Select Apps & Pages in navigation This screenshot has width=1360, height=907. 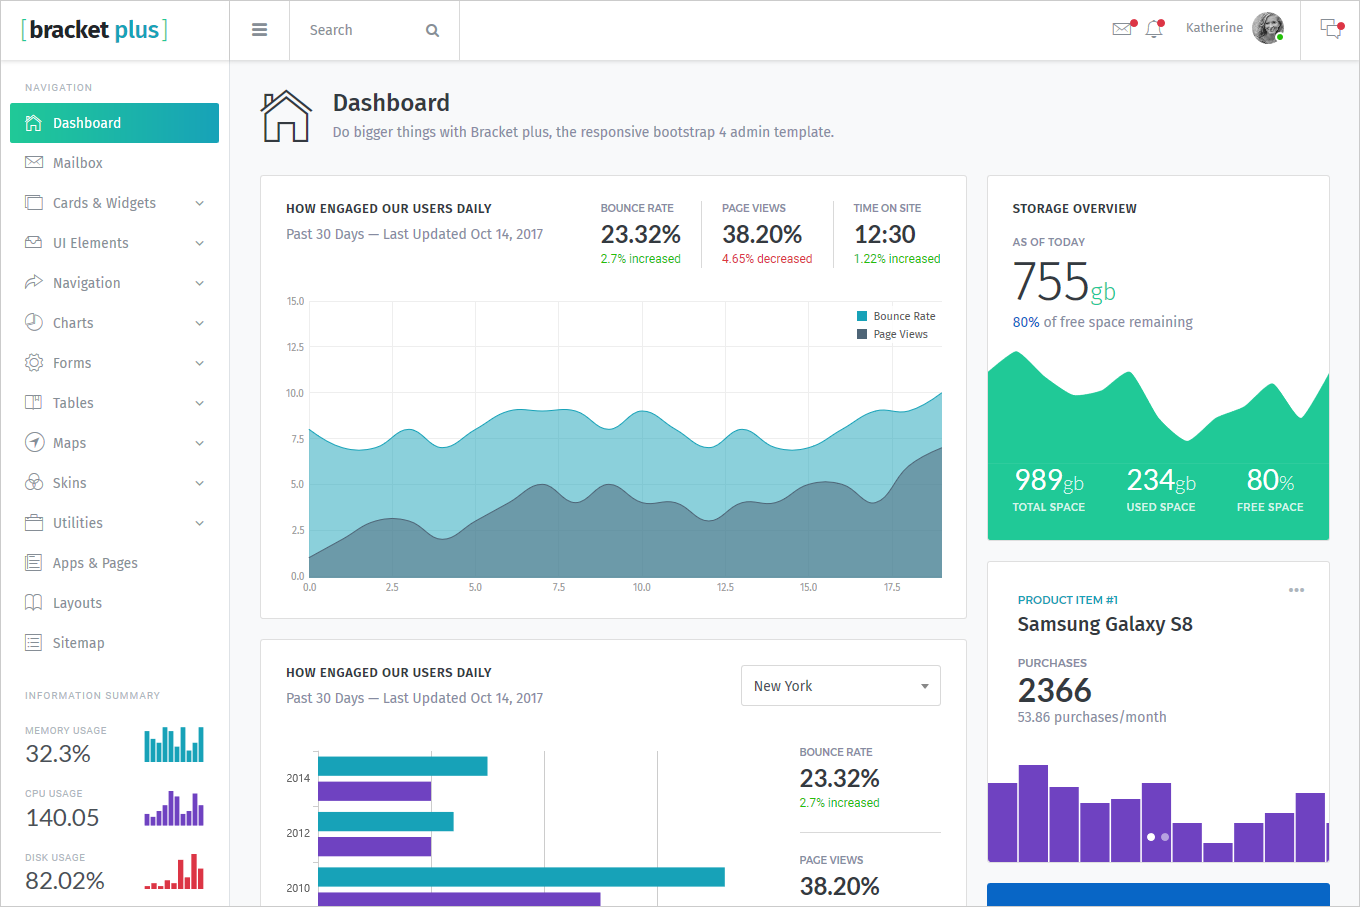[x=95, y=563]
